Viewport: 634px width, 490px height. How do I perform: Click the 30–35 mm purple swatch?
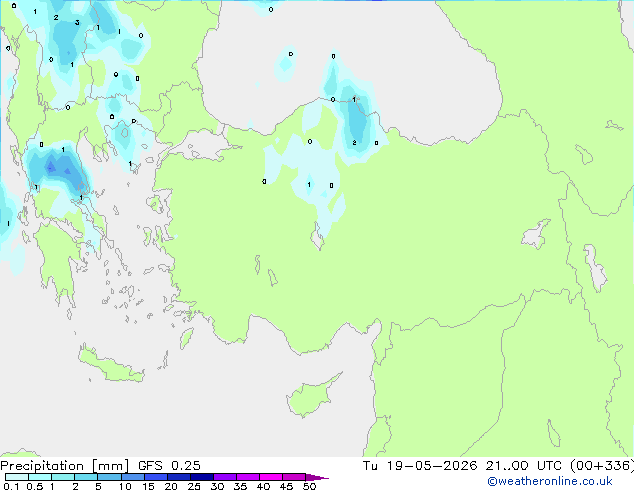[x=224, y=477]
